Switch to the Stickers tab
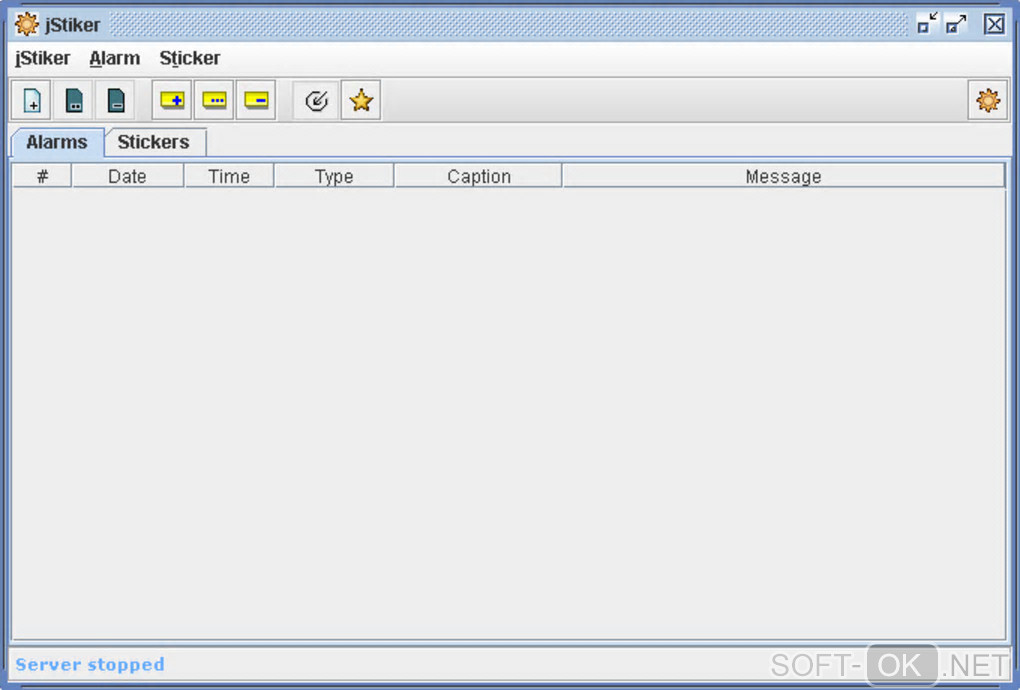This screenshot has width=1020, height=690. pos(154,142)
